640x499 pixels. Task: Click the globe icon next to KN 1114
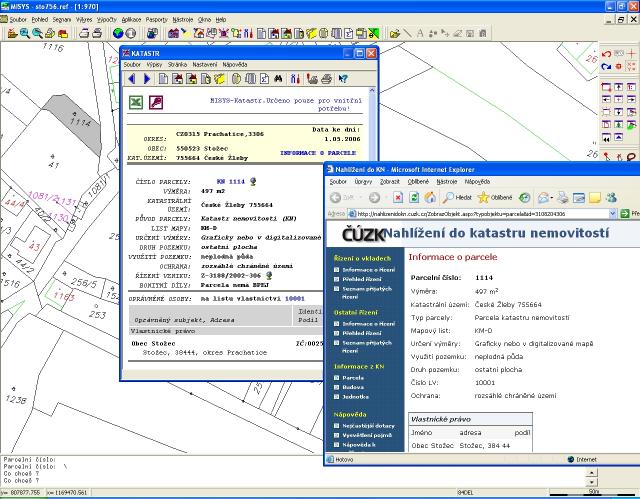coord(253,181)
